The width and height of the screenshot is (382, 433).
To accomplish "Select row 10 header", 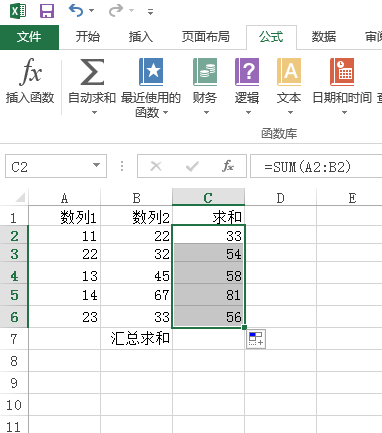I will coord(14,405).
